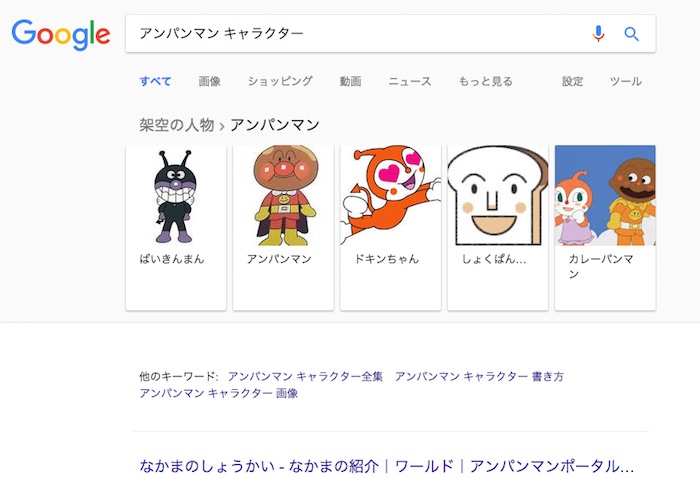This screenshot has height=478, width=700.
Task: Switch to the ニュース tab
Action: (410, 81)
